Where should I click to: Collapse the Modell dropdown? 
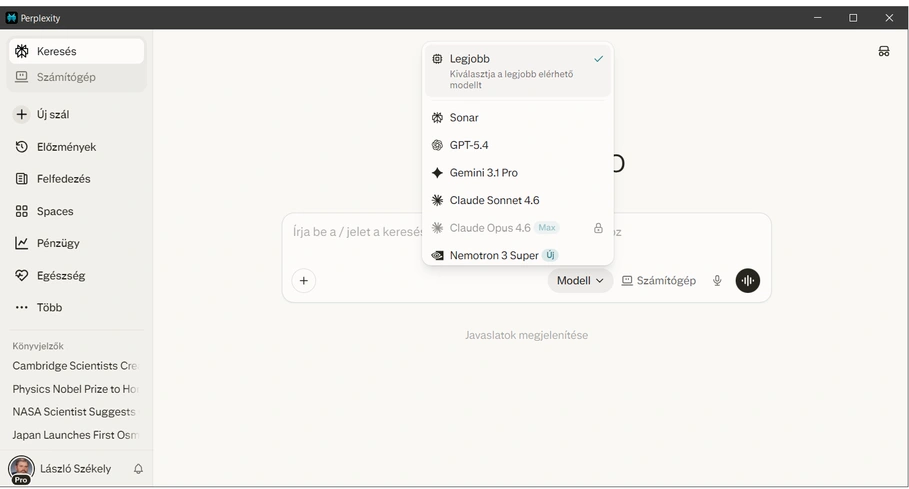580,280
